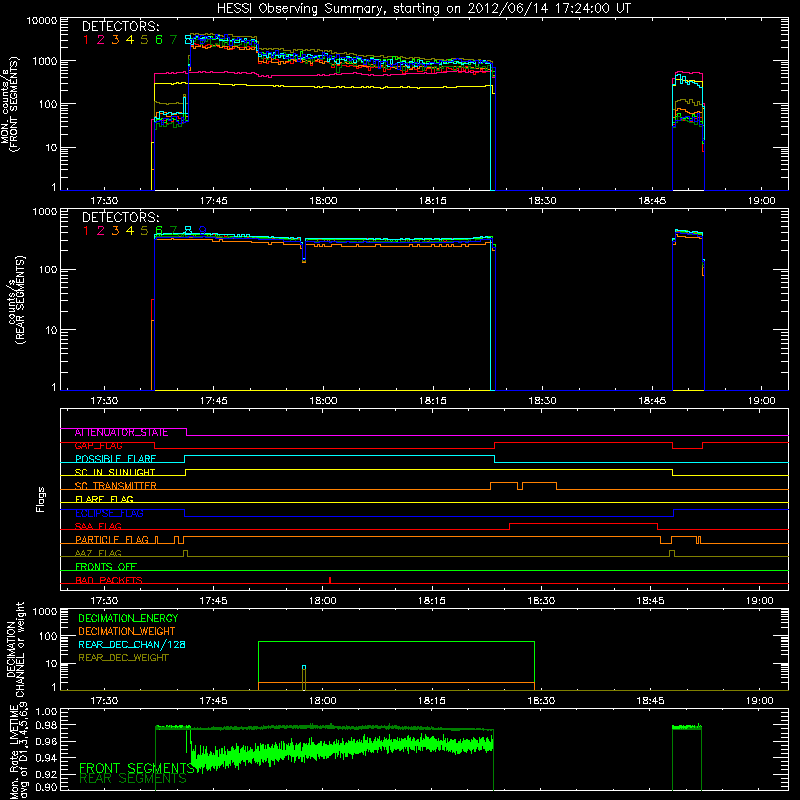Click the DECIMATION_ENERGY legend entry
The height and width of the screenshot is (800, 800).
pyautogui.click(x=128, y=618)
